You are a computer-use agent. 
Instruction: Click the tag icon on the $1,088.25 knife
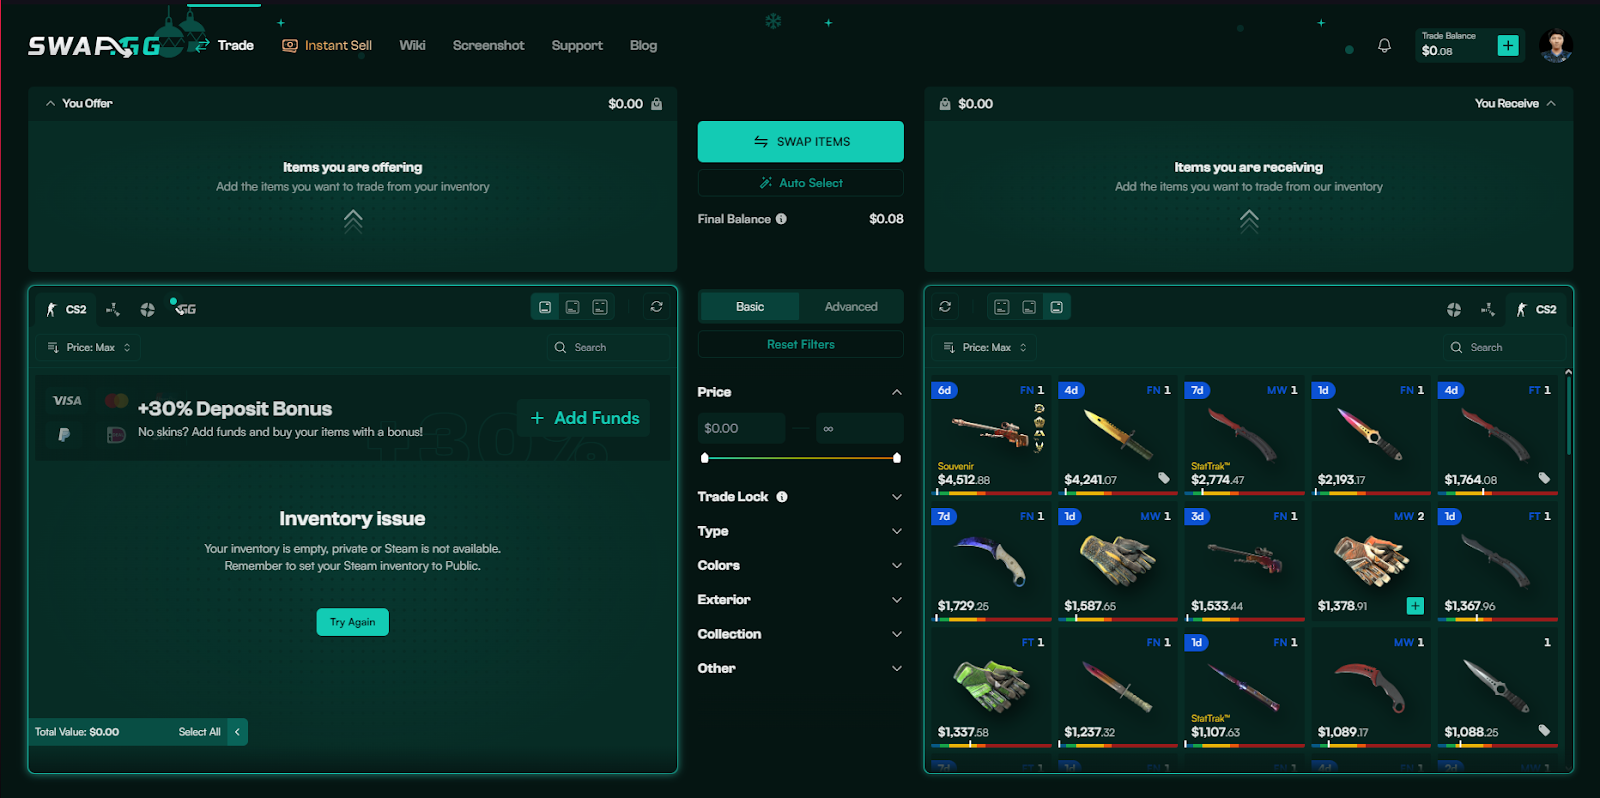coord(1544,730)
